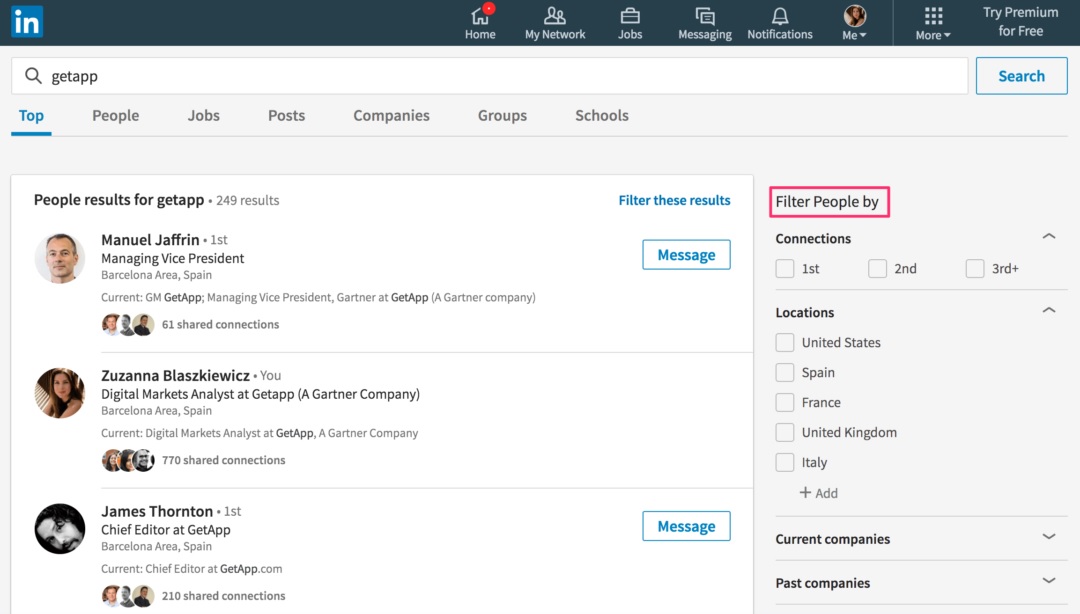The image size is (1080, 614).
Task: Open the More apps grid menu
Action: (933, 15)
